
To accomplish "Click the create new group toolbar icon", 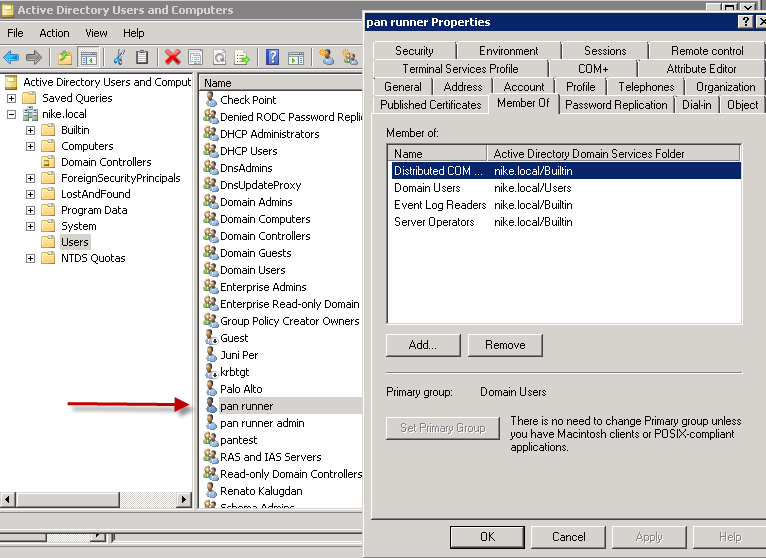I will coord(350,57).
